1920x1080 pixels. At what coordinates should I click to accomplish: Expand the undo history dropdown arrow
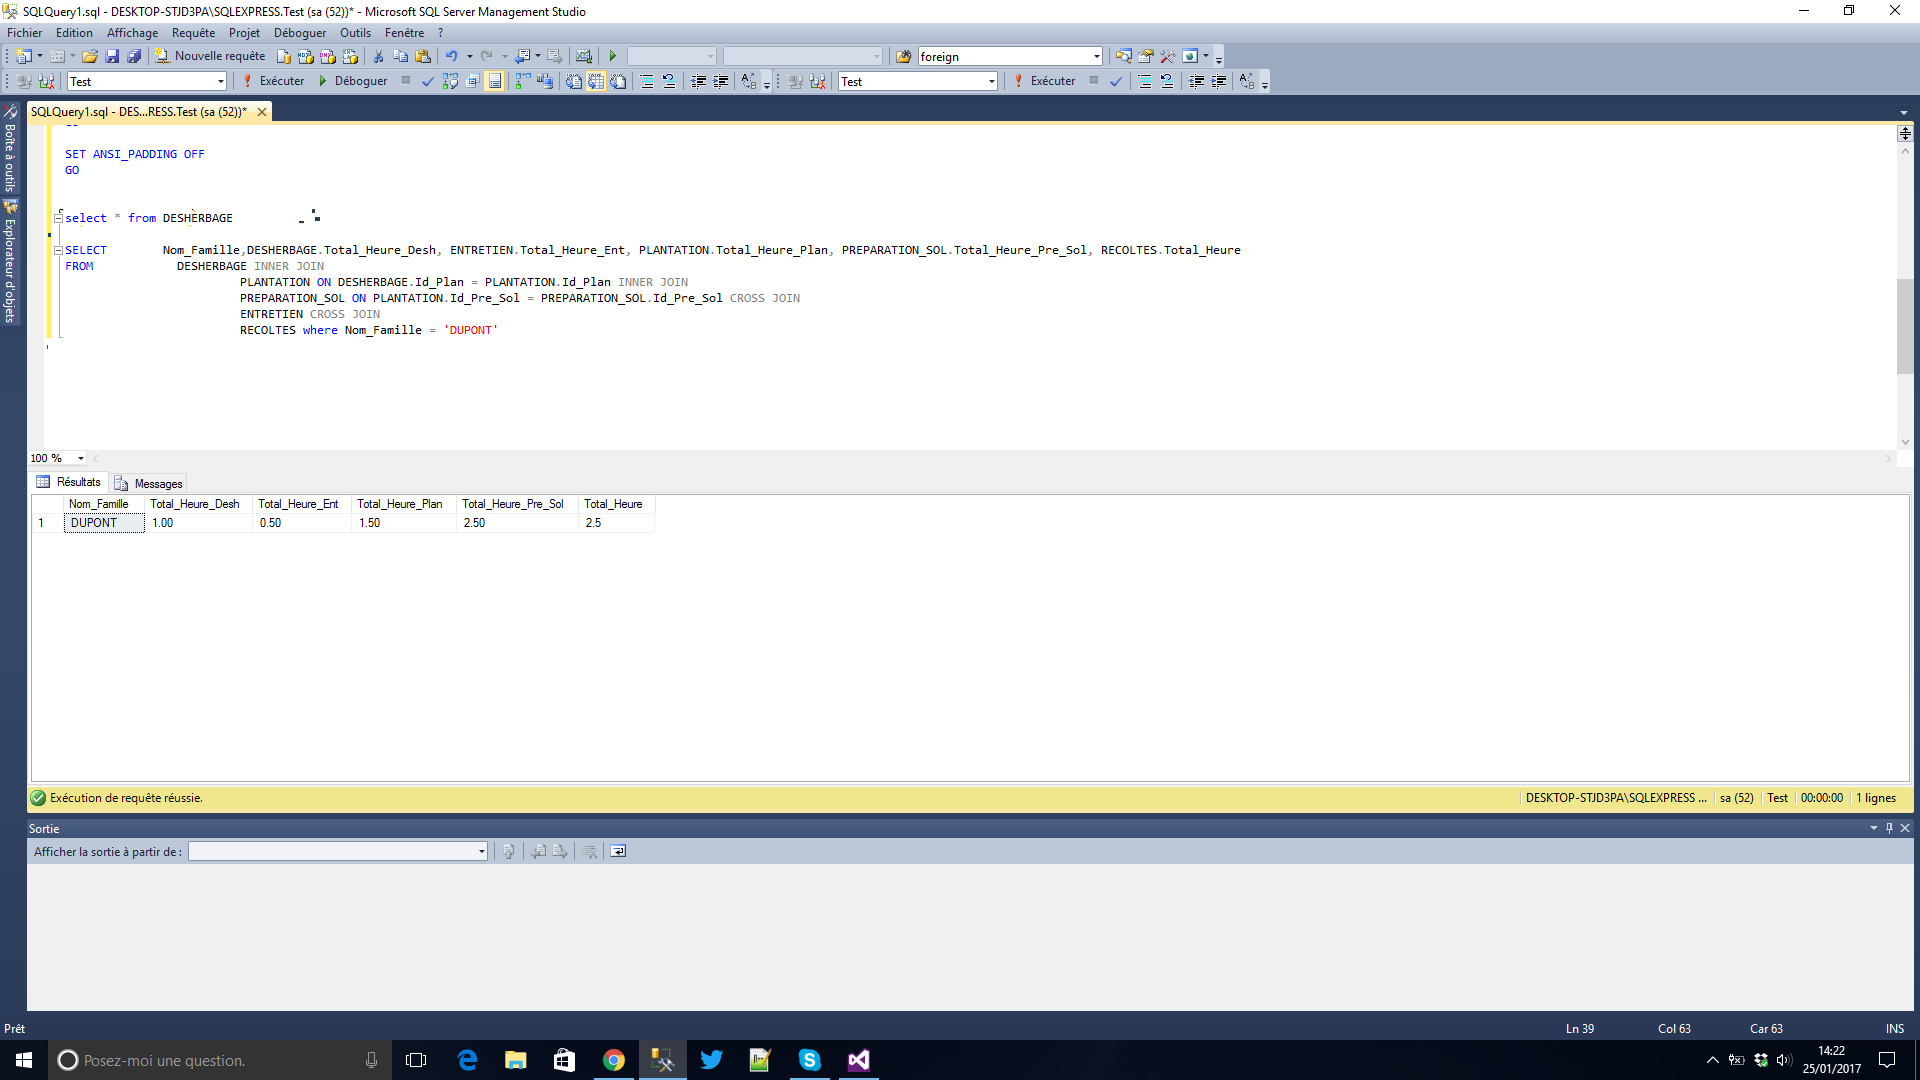(x=469, y=57)
